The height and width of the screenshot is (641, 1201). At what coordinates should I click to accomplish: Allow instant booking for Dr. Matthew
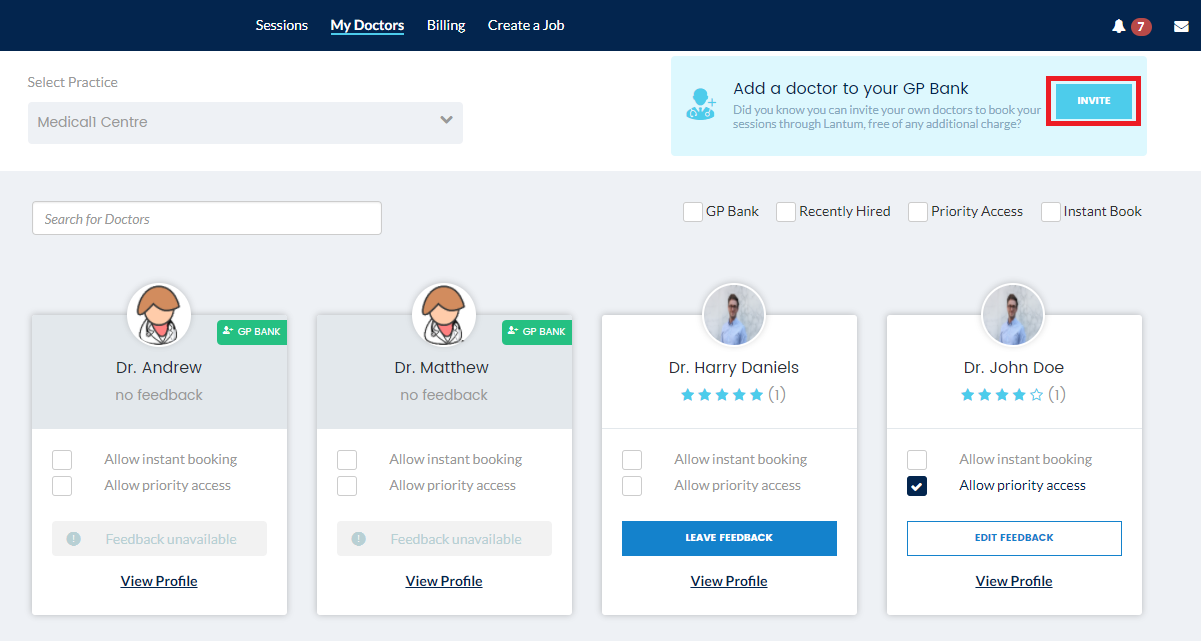click(x=347, y=460)
